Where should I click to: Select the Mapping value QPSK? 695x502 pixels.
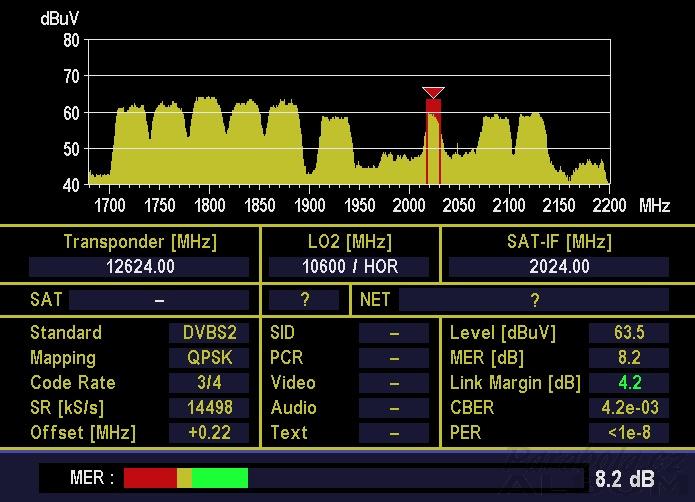point(208,358)
